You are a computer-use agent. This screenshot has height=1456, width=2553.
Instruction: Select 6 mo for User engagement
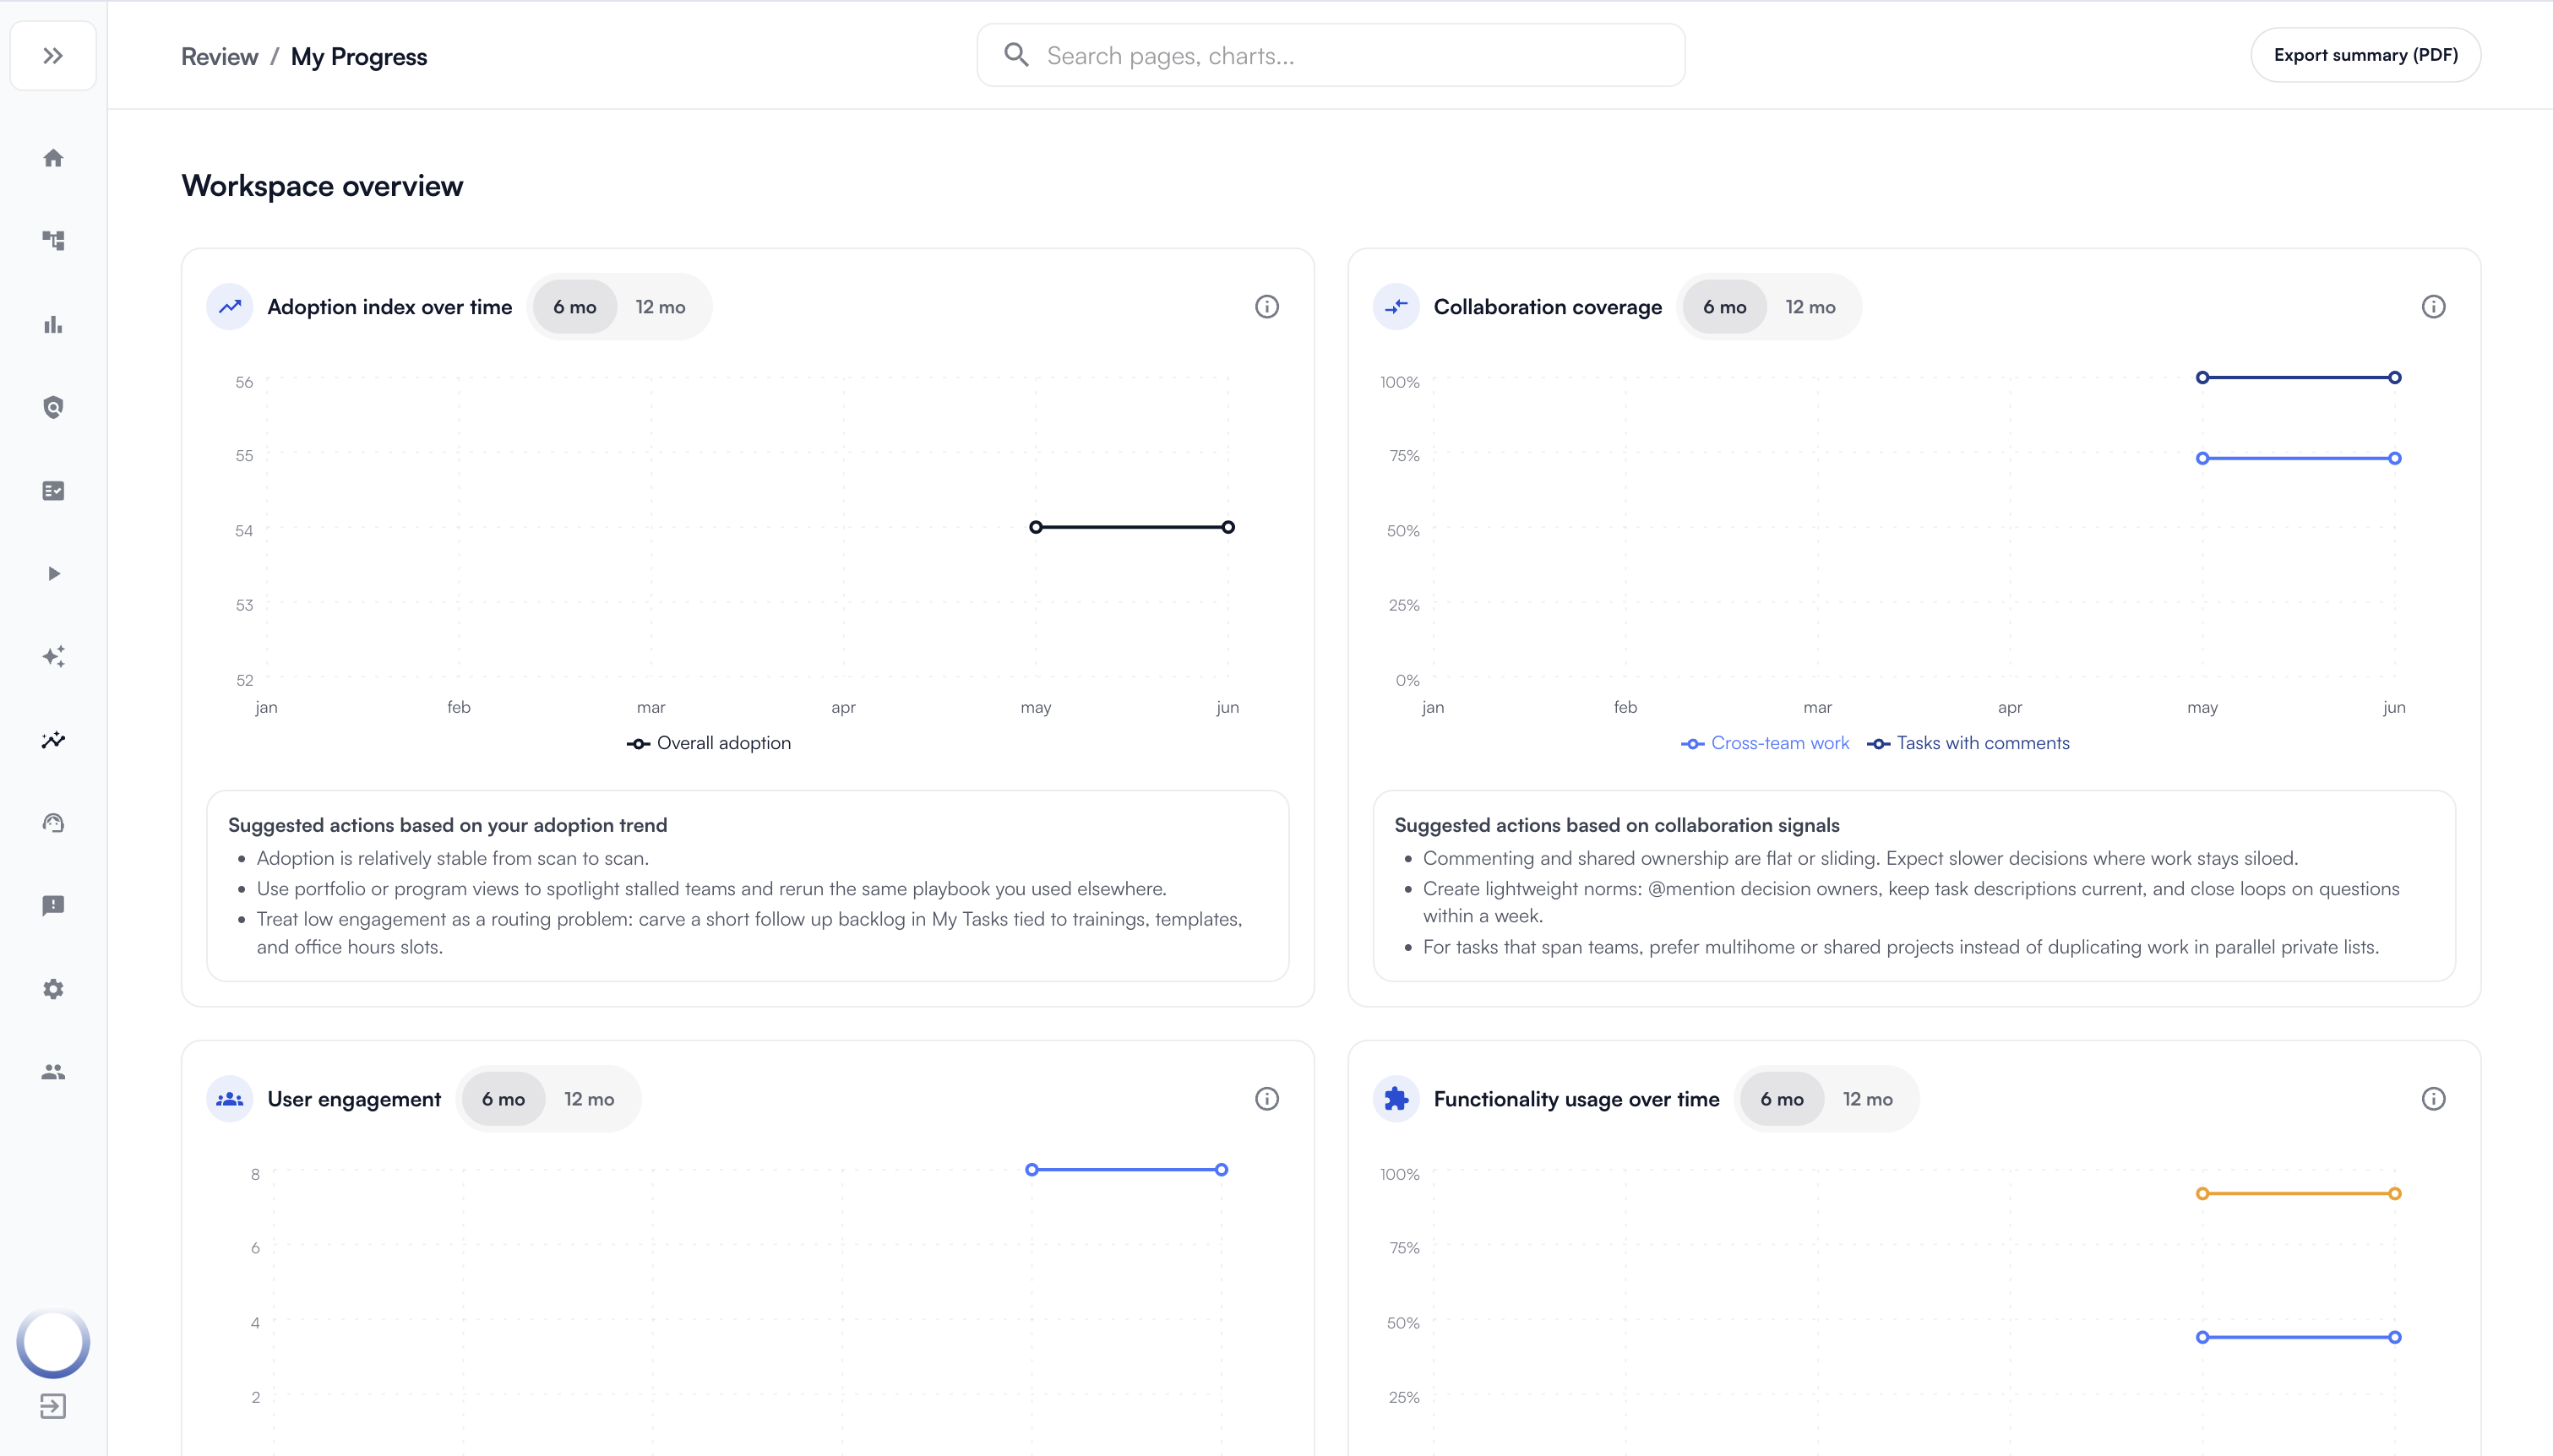coord(503,1099)
